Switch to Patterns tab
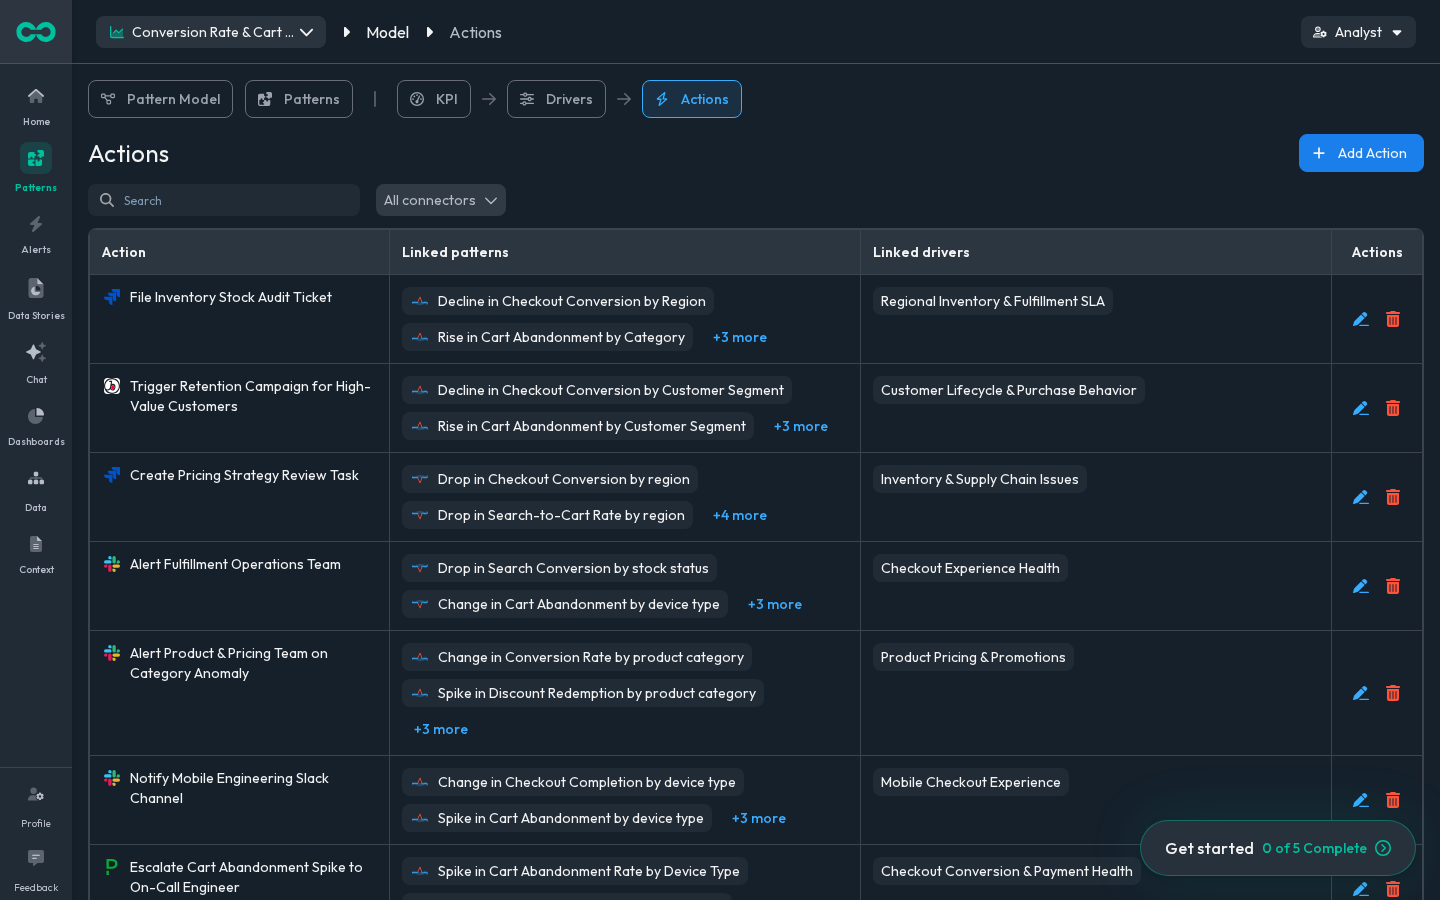 point(299,99)
